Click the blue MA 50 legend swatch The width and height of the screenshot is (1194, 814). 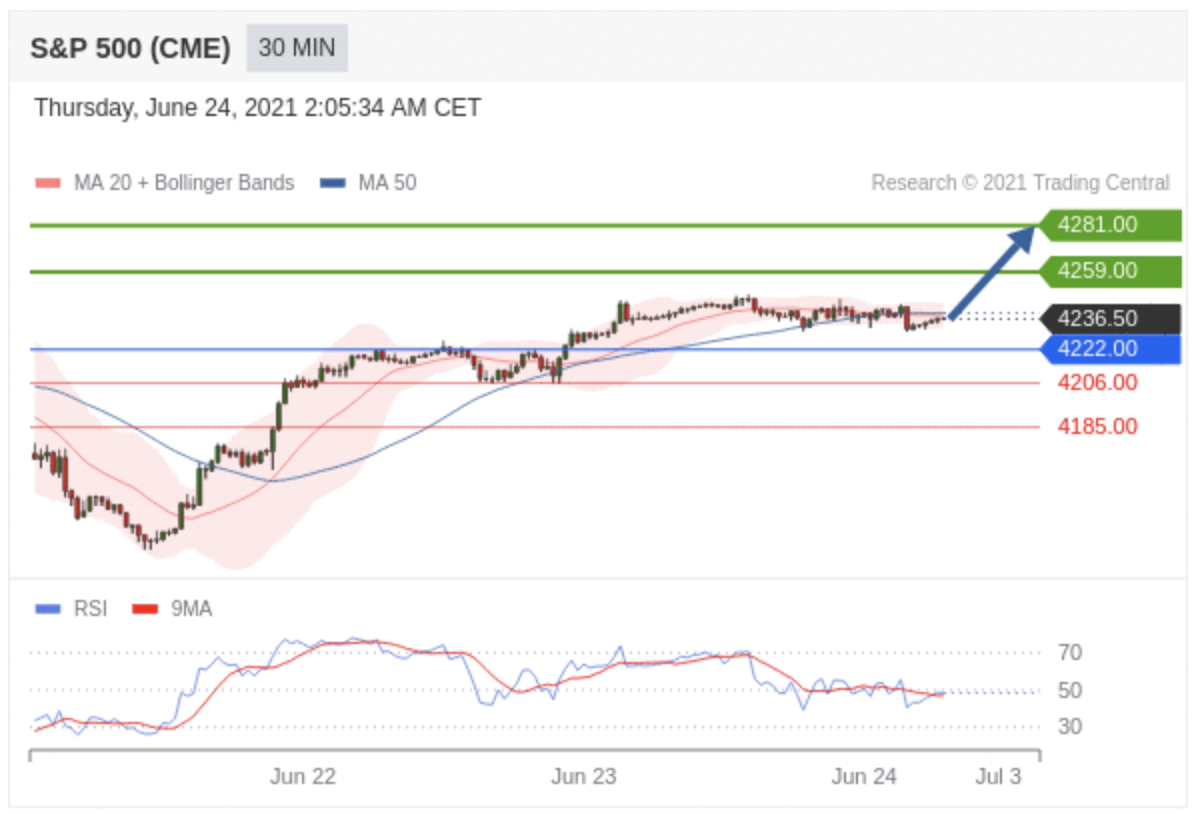pos(333,183)
